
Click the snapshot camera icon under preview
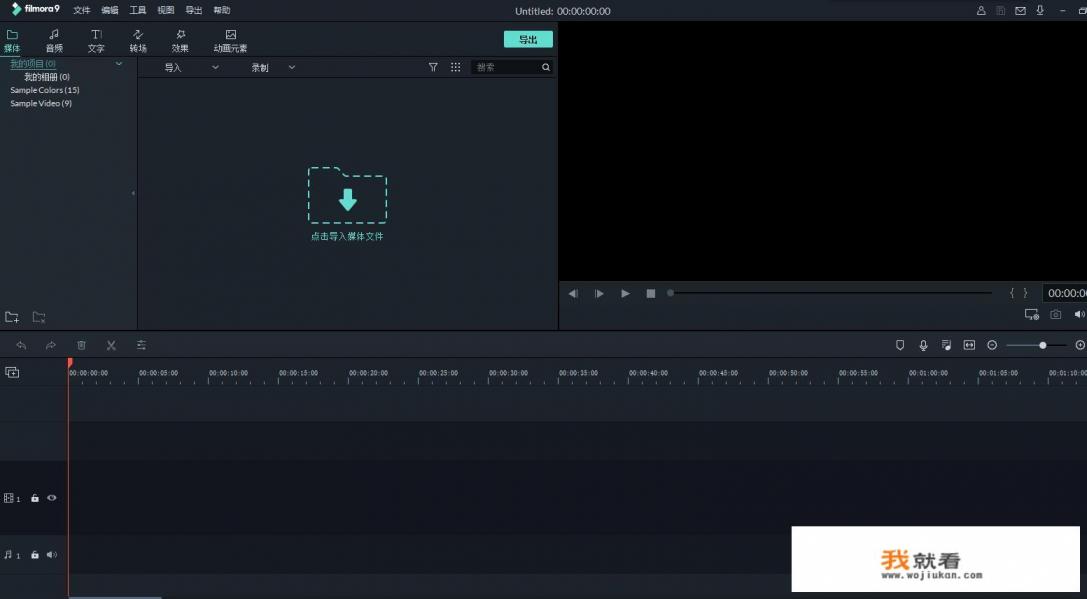coord(1056,315)
